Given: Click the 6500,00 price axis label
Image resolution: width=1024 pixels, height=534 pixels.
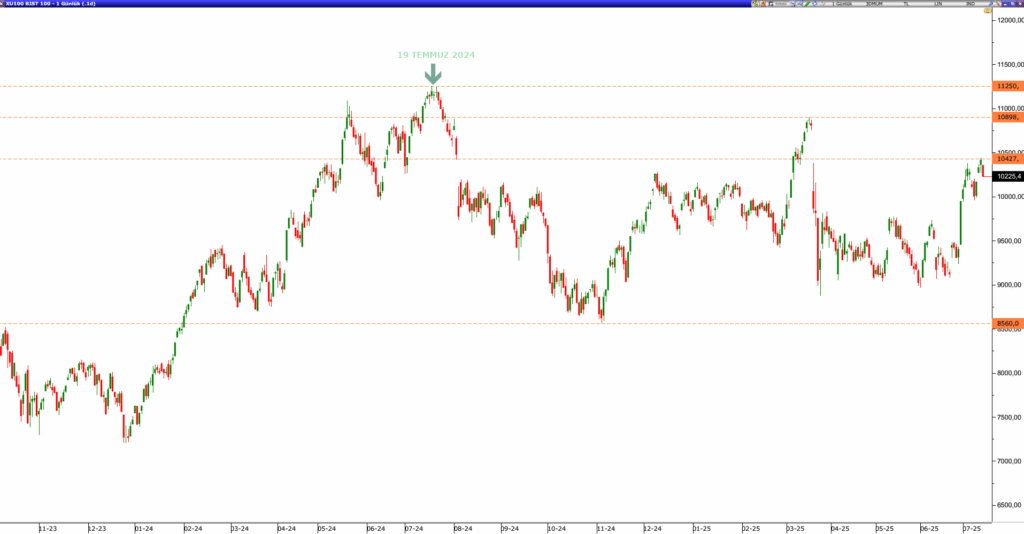Looking at the screenshot, I should 1010,505.
